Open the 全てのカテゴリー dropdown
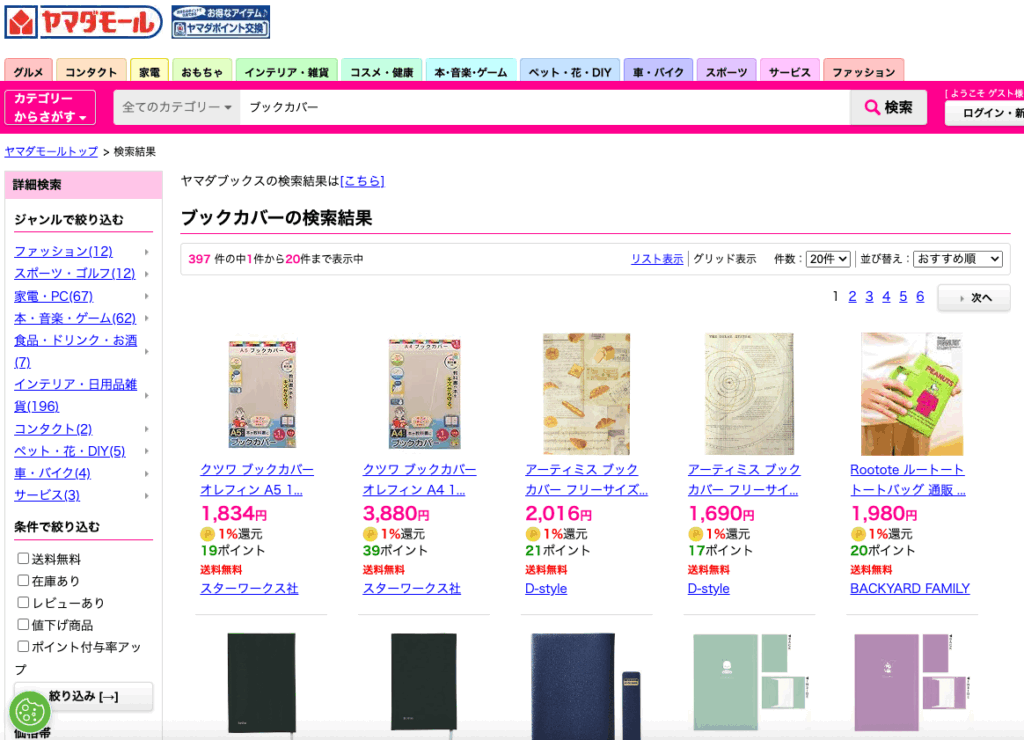The width and height of the screenshot is (1024, 740). [177, 107]
